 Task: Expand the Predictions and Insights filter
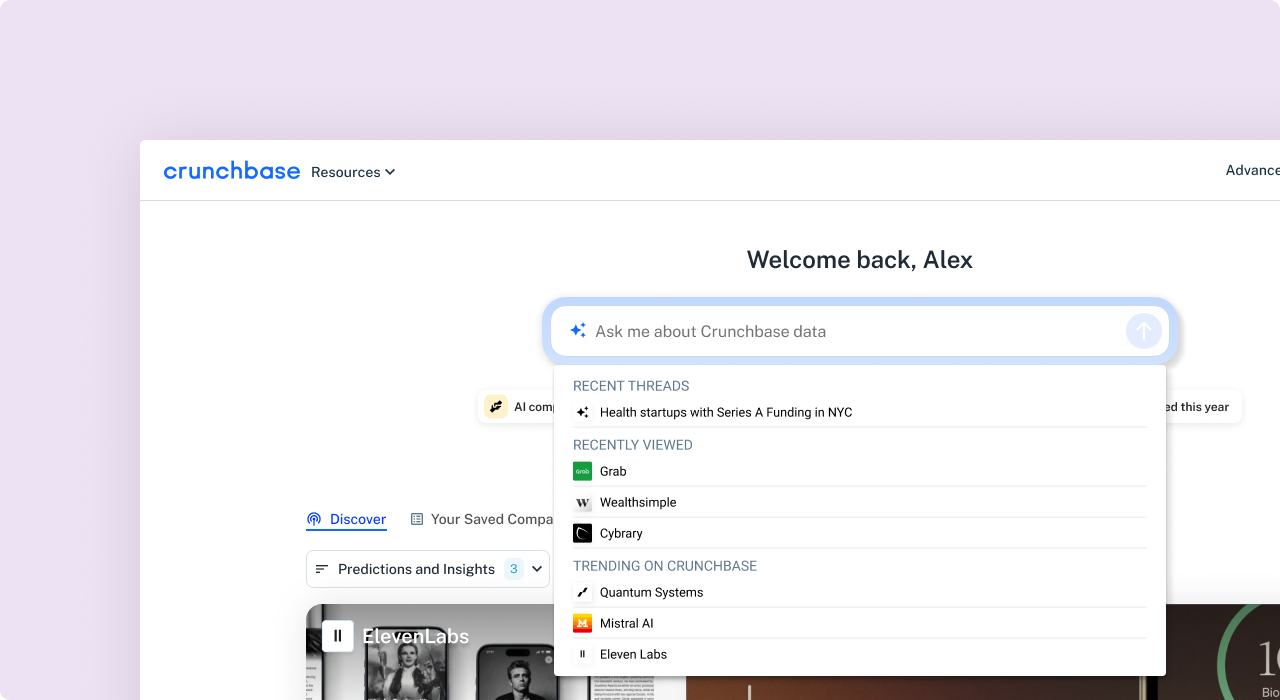(428, 569)
